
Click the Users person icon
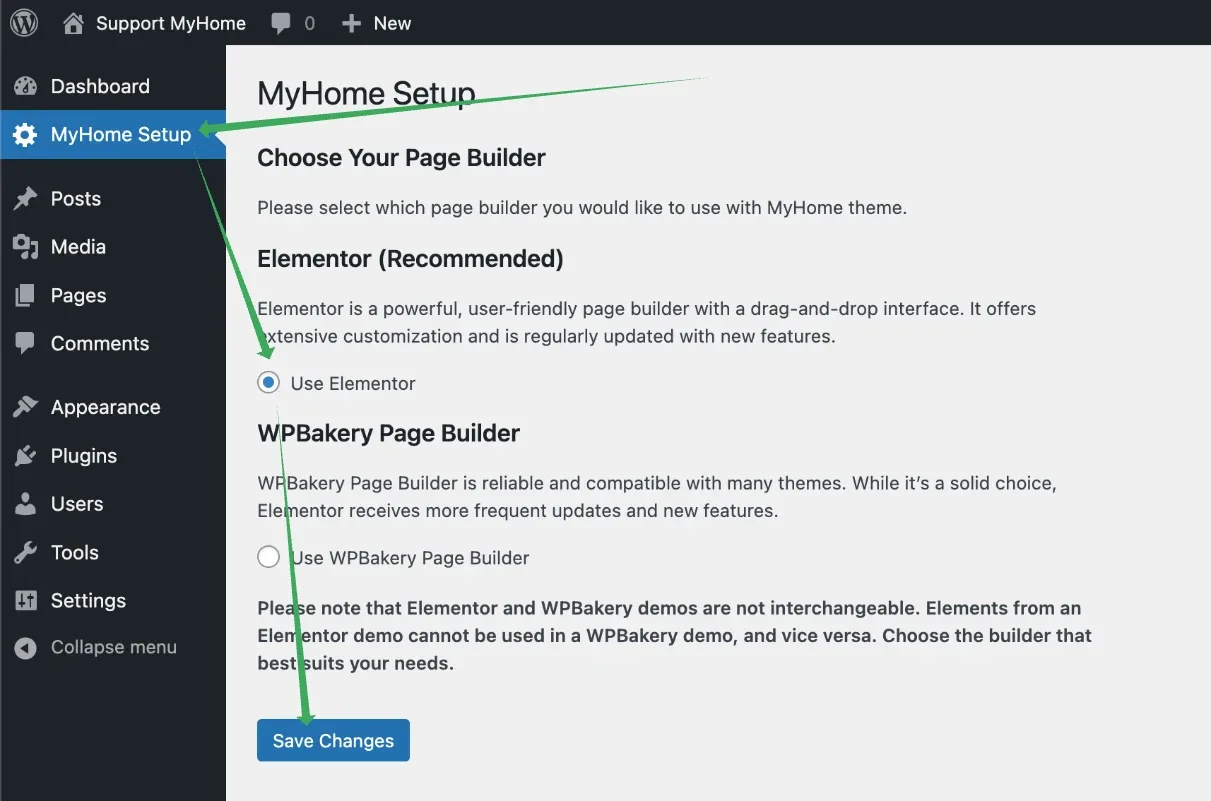[x=25, y=504]
